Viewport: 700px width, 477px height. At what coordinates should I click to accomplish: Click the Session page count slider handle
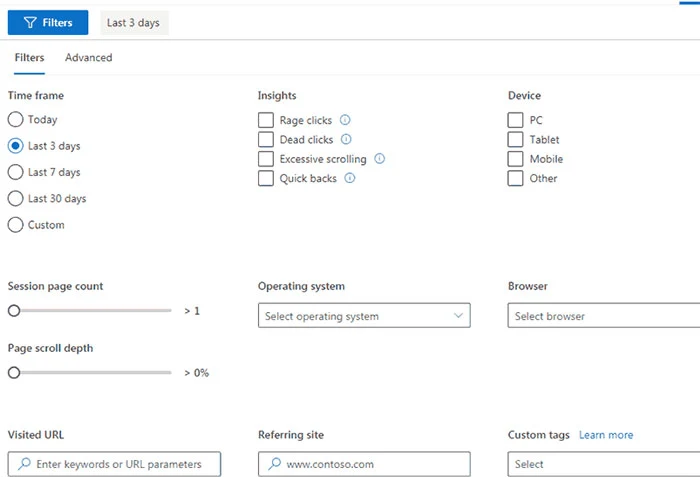(x=14, y=311)
